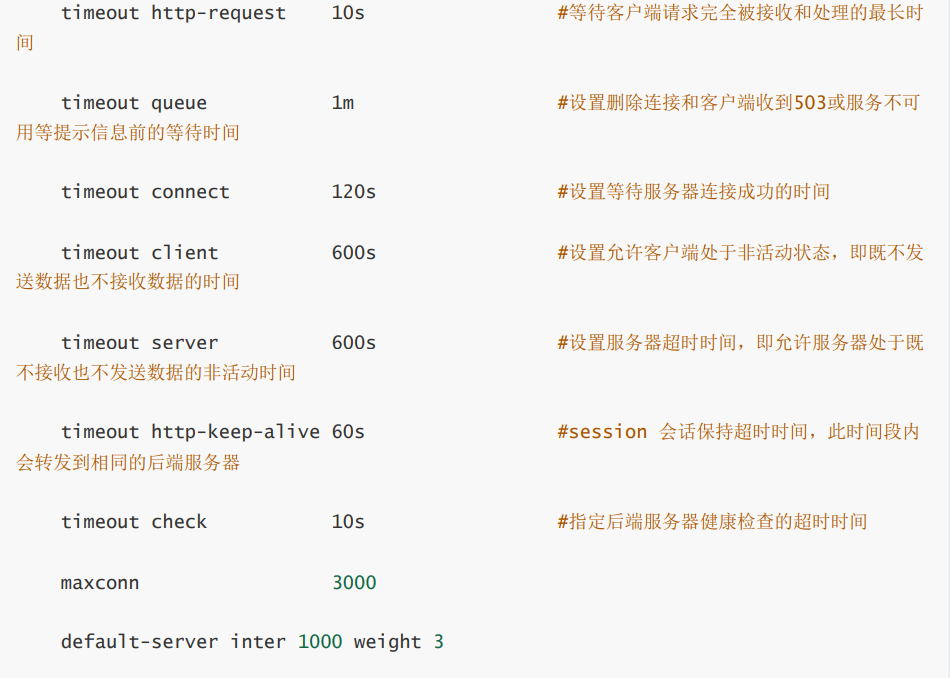The image size is (950, 678).
Task: Click the 'default-server inter' text
Action: tap(173, 642)
